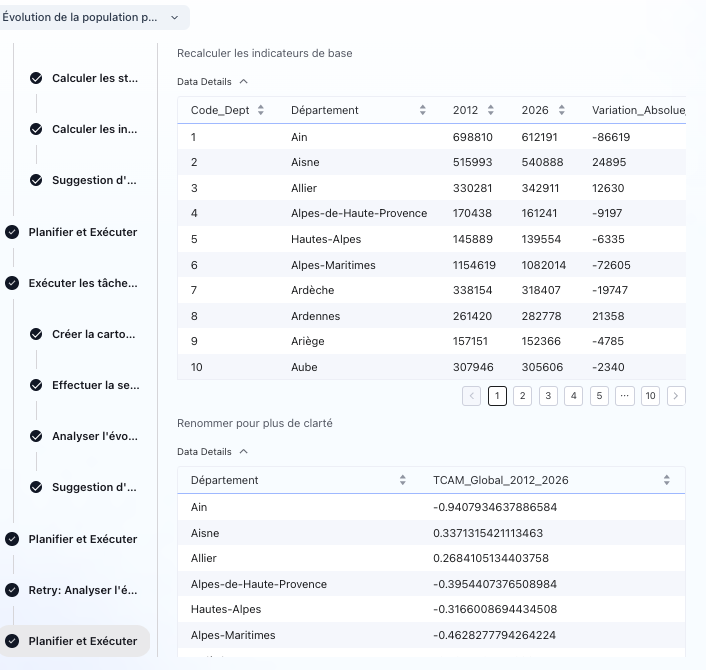Sort by the 2012 population column
706x670 pixels.
(x=492, y=110)
